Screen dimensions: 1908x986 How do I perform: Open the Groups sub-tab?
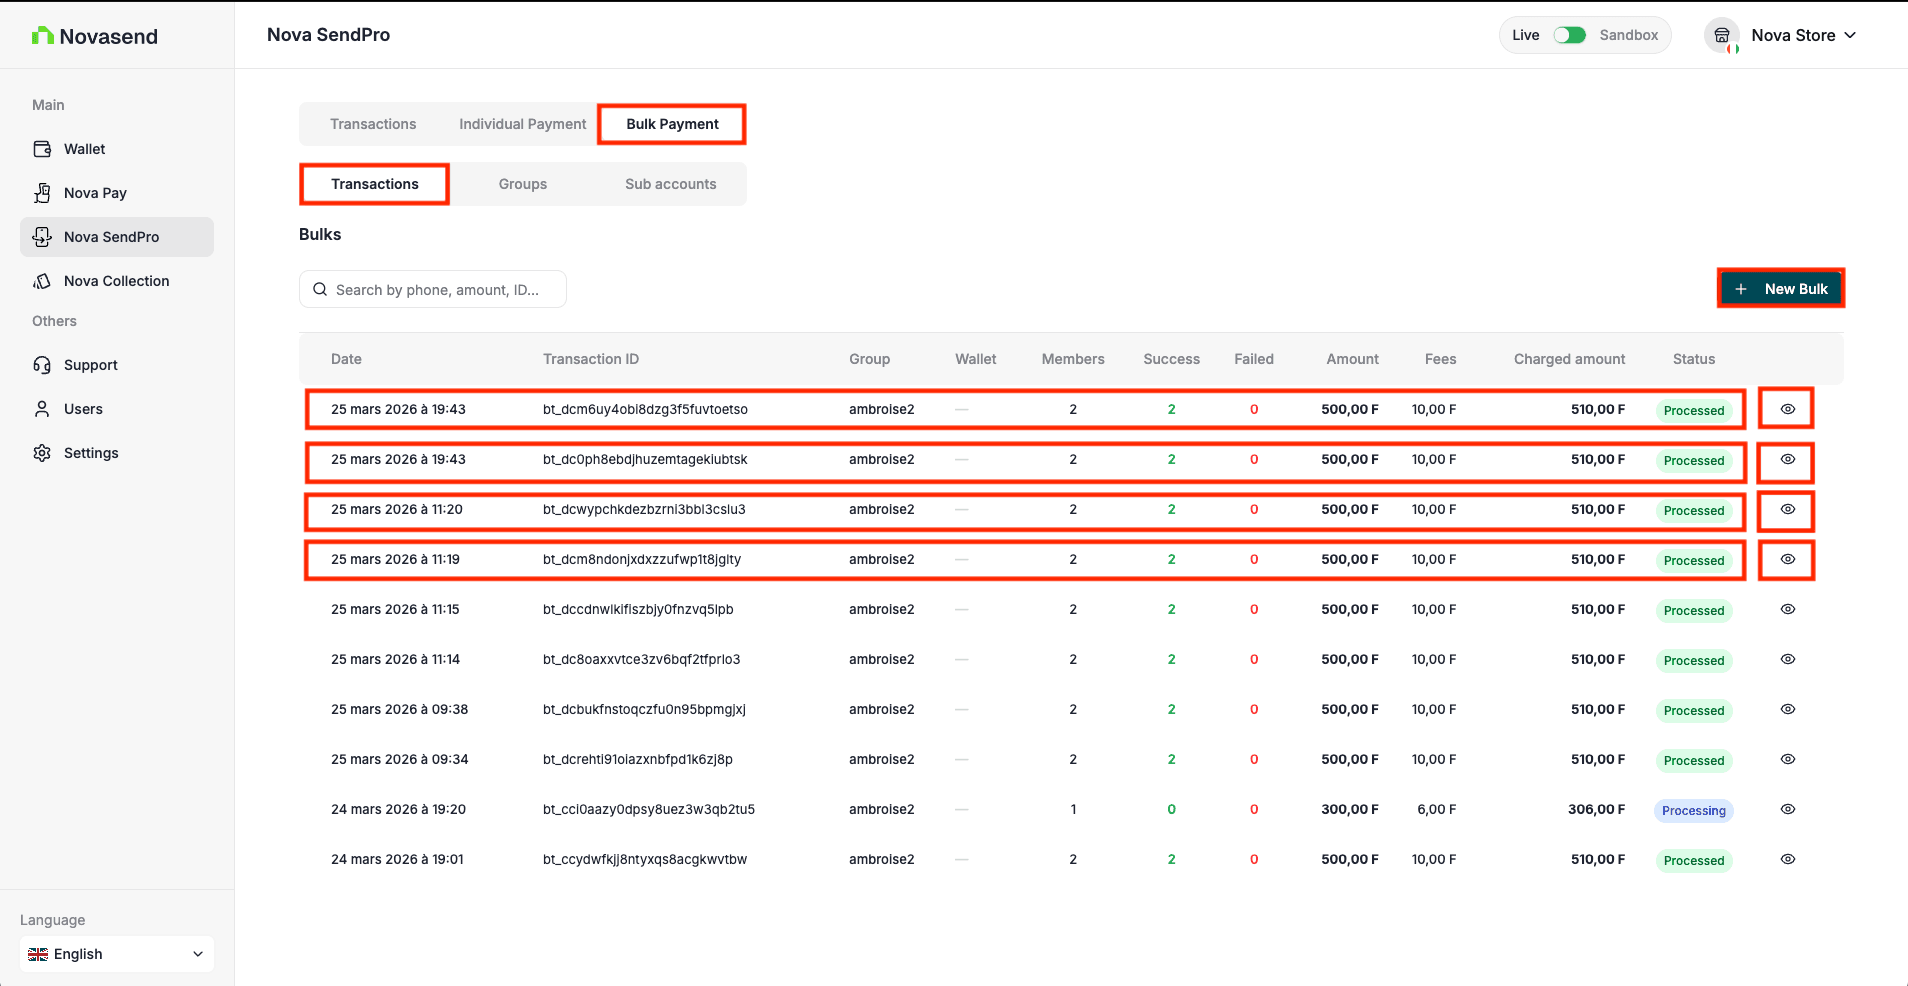click(523, 184)
